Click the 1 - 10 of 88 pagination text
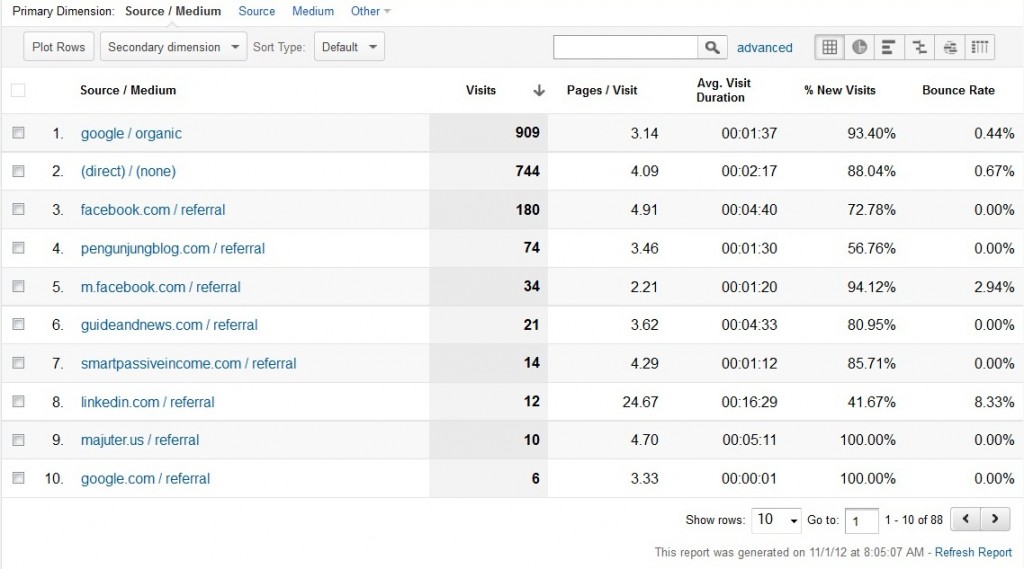The width and height of the screenshot is (1024, 569). [x=914, y=520]
